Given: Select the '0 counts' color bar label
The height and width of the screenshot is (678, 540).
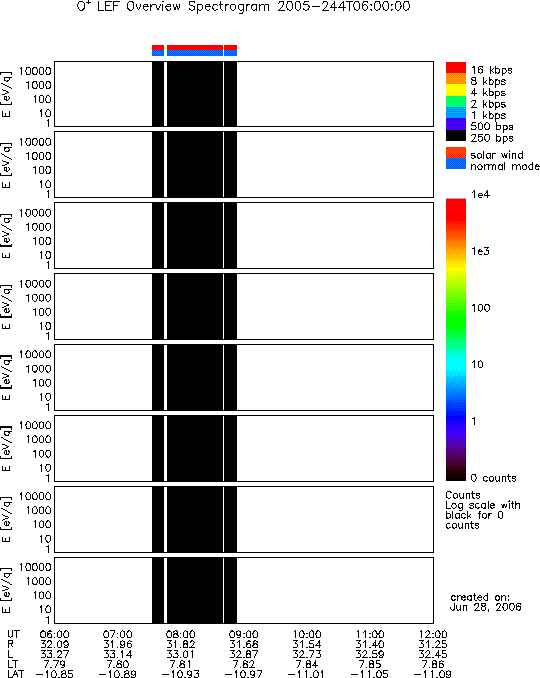Looking at the screenshot, I should click(x=493, y=478).
